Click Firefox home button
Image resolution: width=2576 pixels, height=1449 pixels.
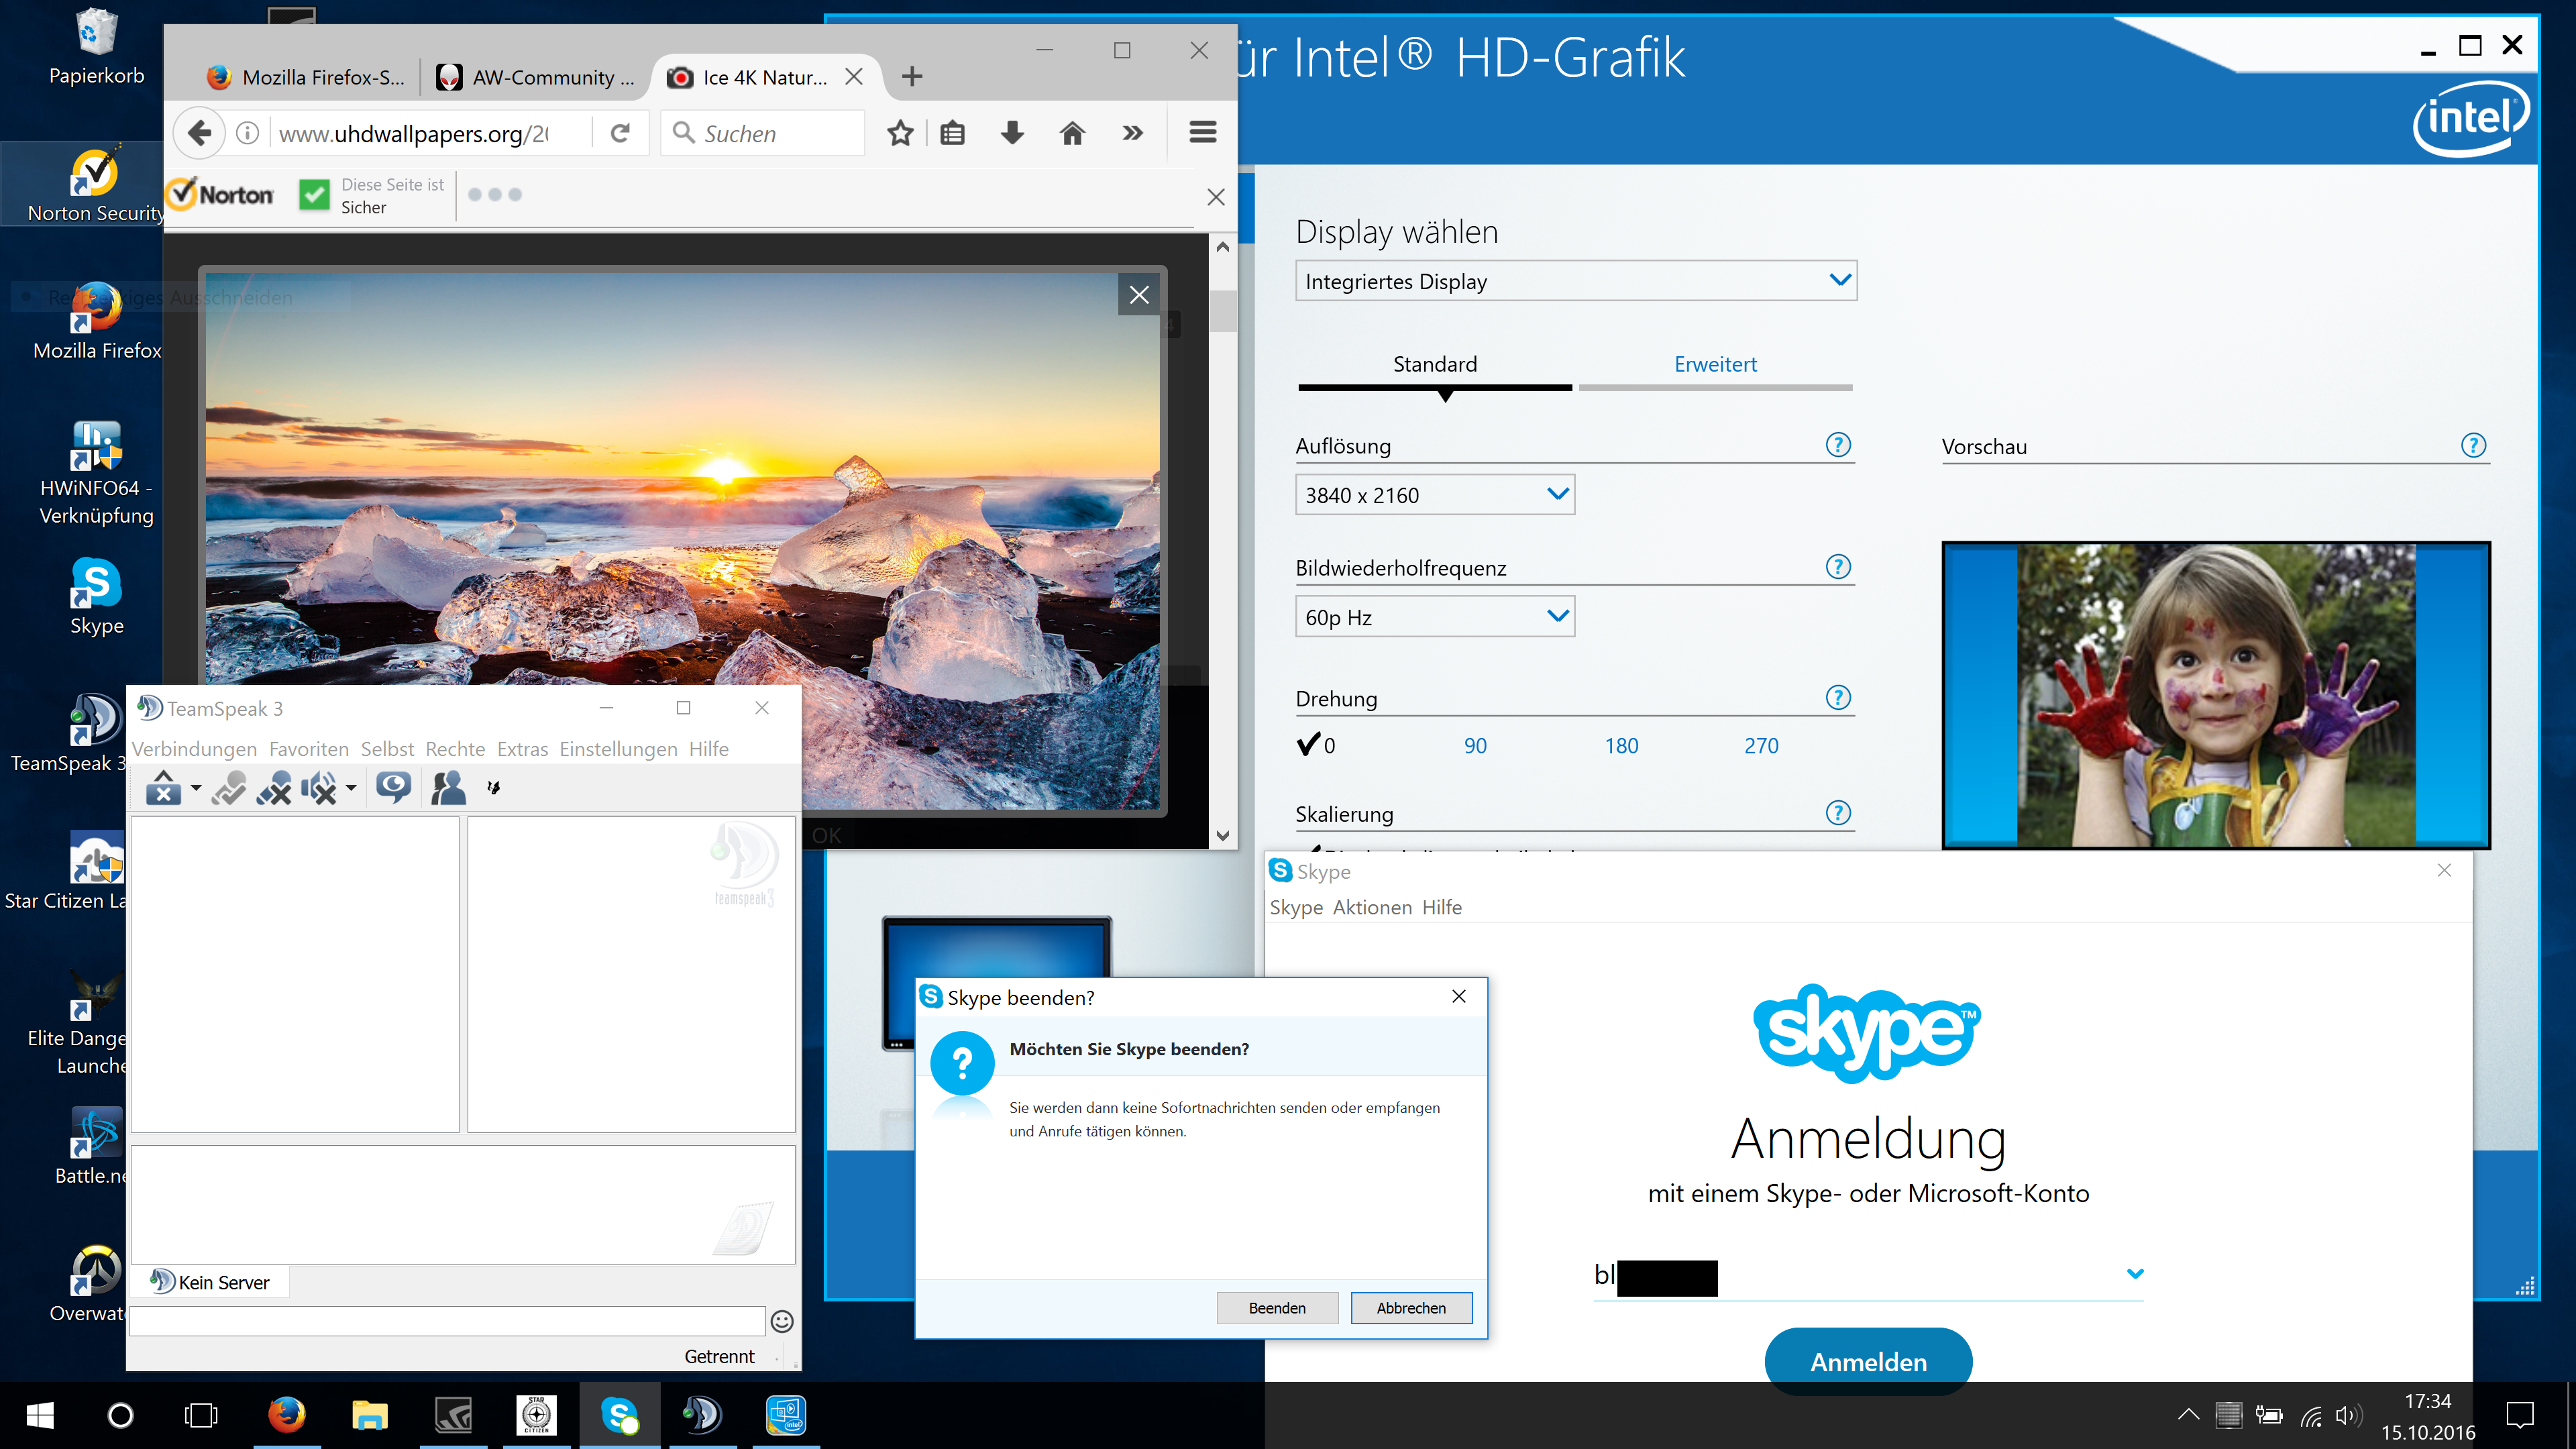point(1072,133)
